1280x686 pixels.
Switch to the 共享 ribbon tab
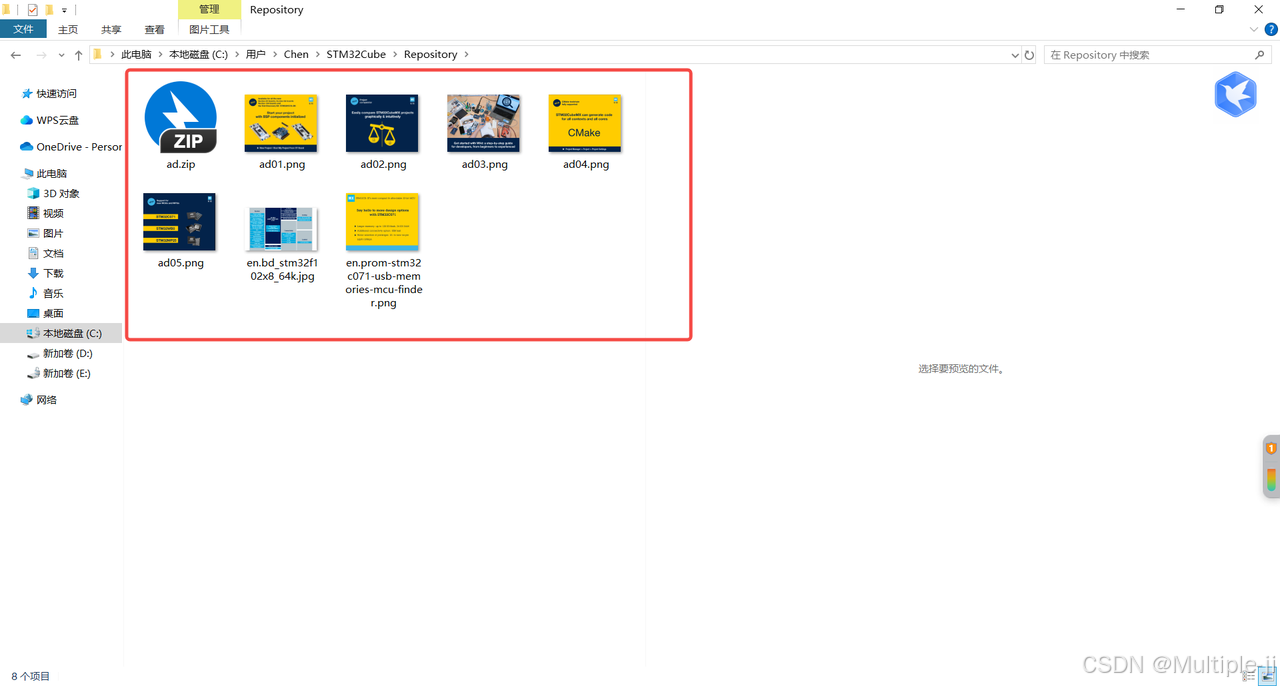coord(111,30)
